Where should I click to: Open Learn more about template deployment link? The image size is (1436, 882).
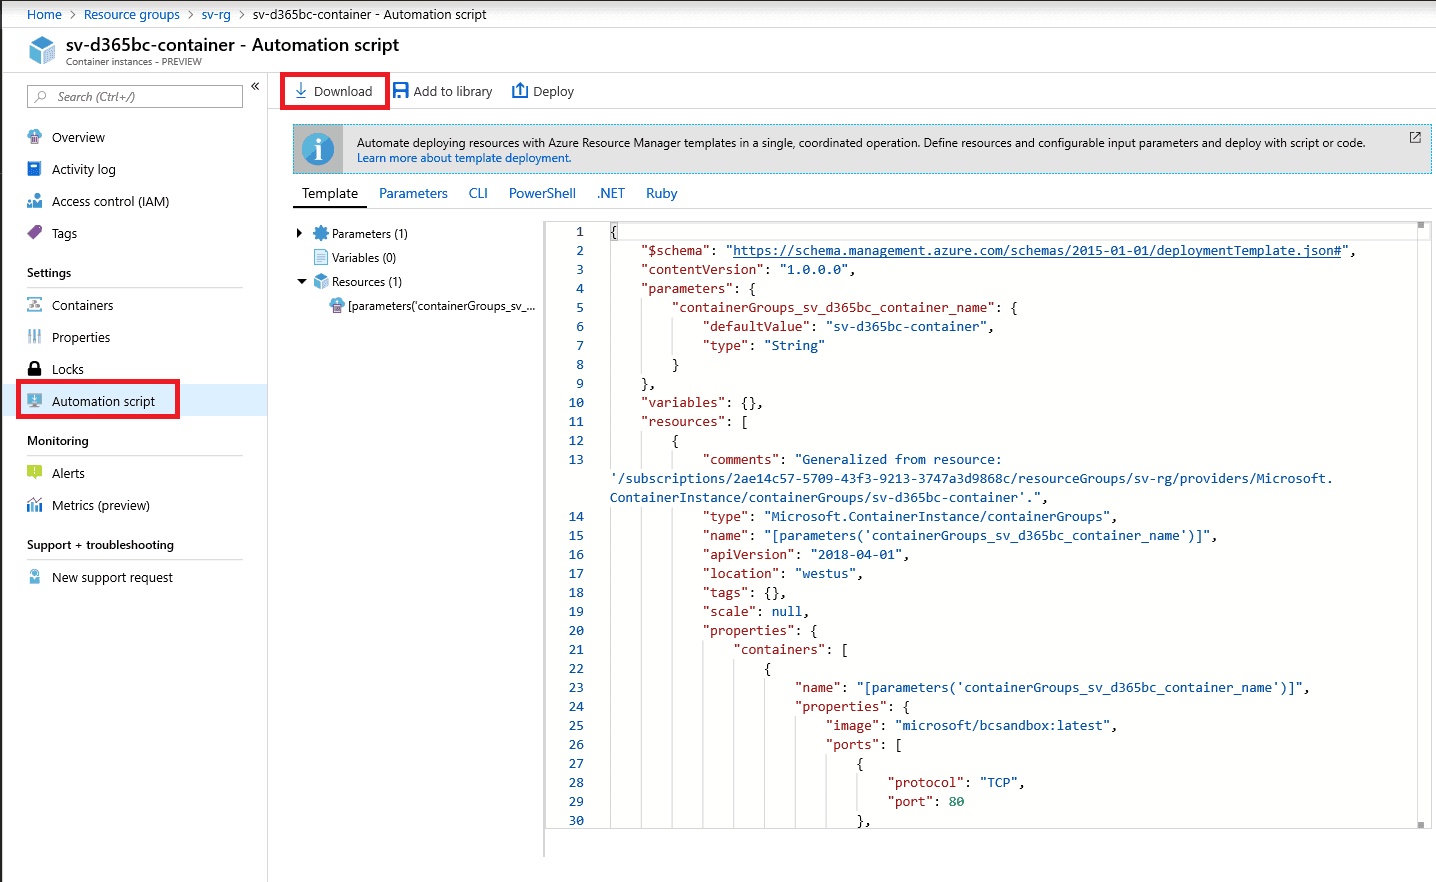click(464, 158)
